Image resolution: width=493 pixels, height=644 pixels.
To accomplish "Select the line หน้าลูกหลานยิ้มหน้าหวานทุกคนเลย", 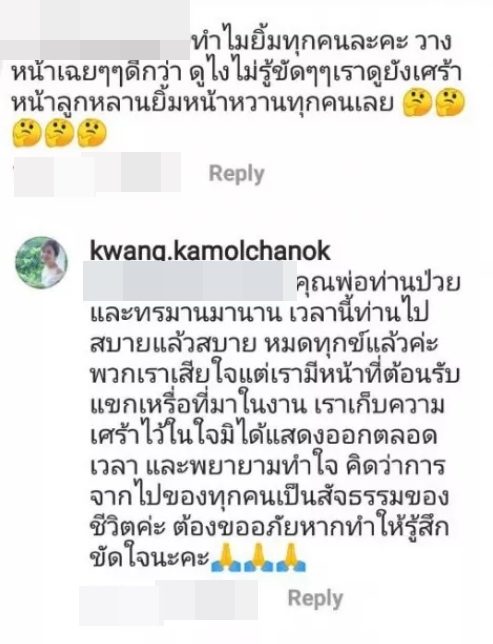I will click(203, 105).
